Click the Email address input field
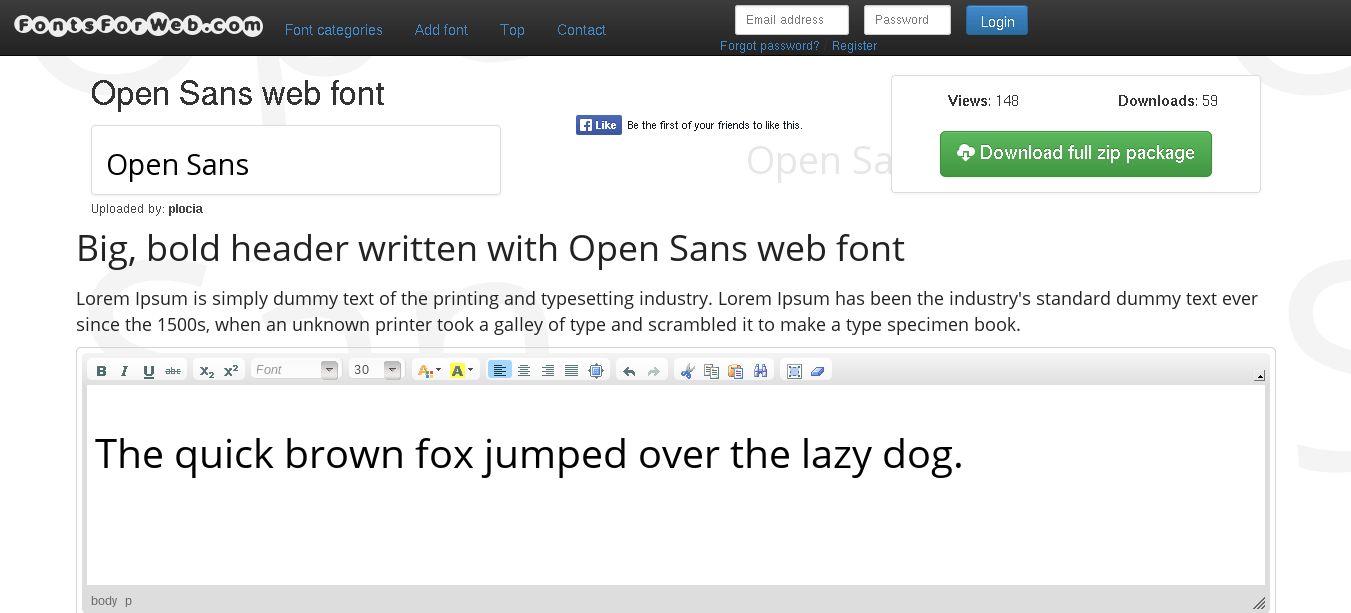This screenshot has height=613, width=1351. (x=791, y=19)
